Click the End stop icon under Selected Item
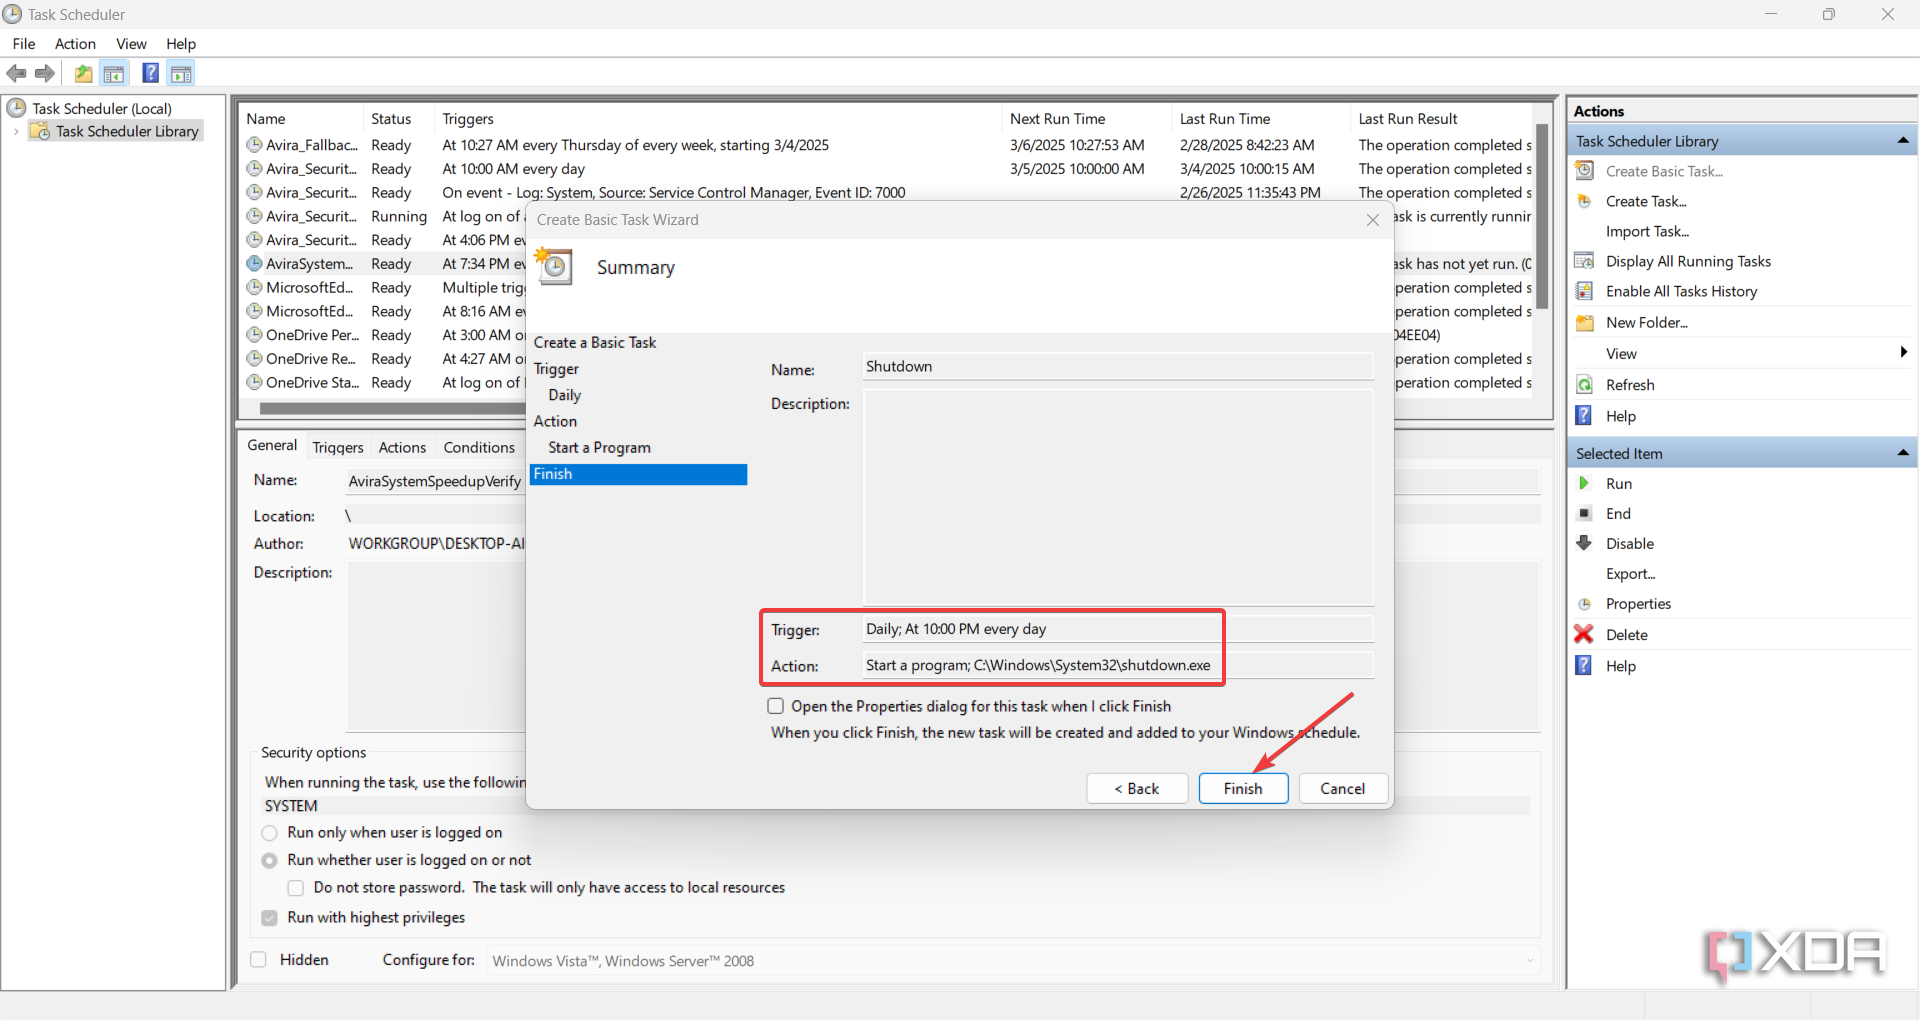The width and height of the screenshot is (1920, 1020). [x=1585, y=513]
